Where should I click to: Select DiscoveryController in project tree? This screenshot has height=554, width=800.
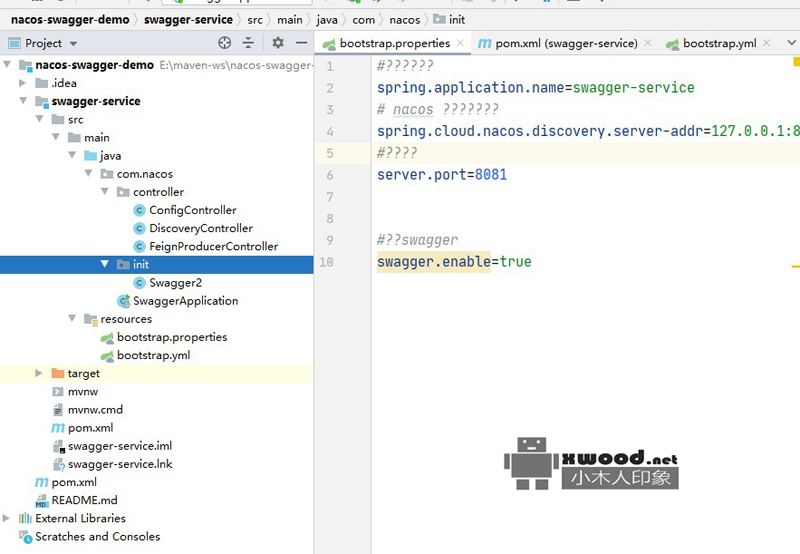[x=201, y=228]
